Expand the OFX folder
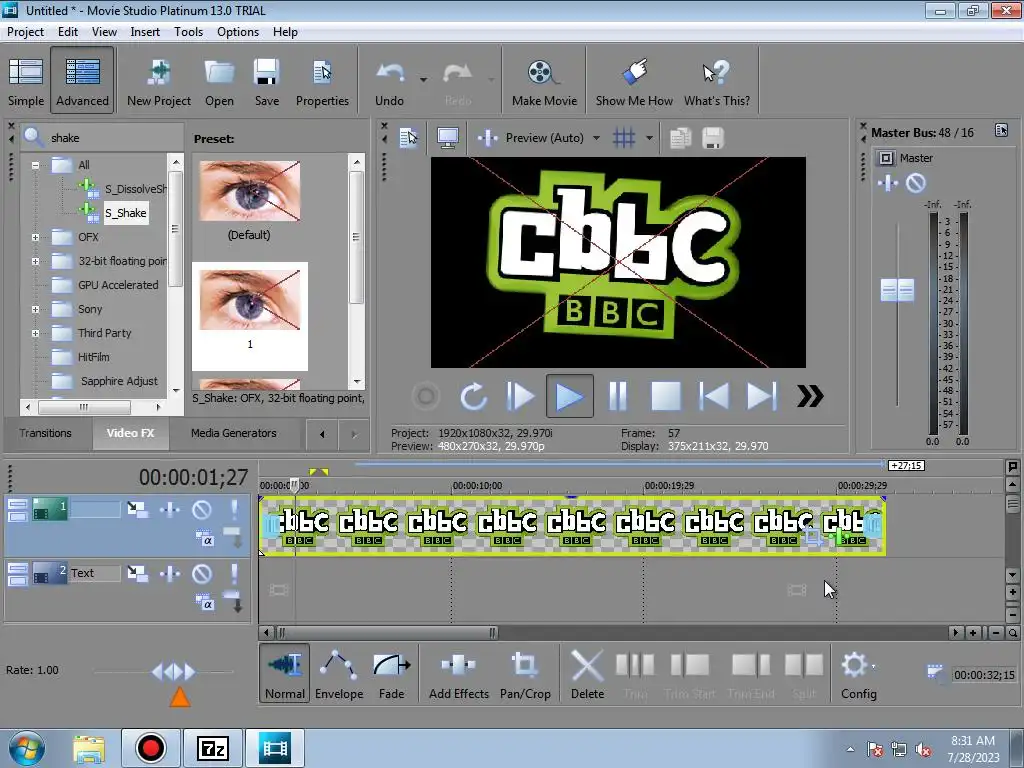This screenshot has height=768, width=1024. pyautogui.click(x=35, y=237)
